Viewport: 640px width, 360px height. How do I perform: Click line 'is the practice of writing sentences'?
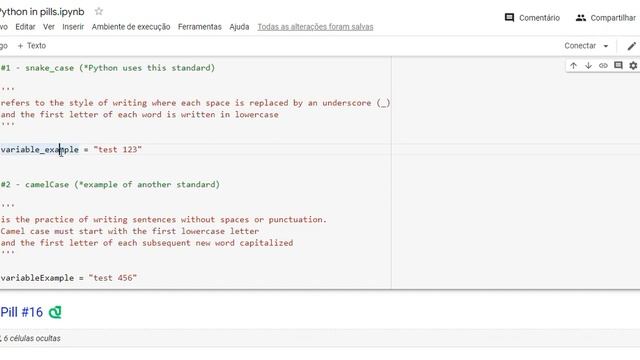[x=164, y=220]
